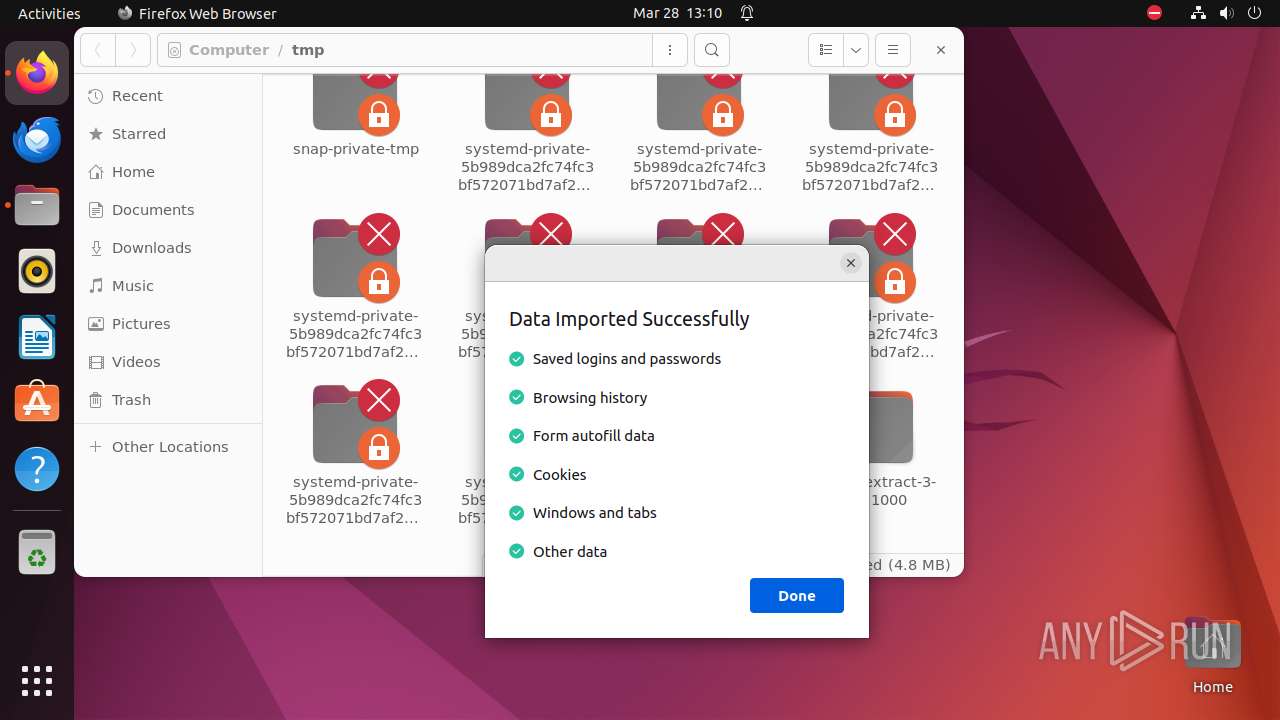The width and height of the screenshot is (1280, 720).
Task: Click the Form autofill data item
Action: tap(582, 436)
